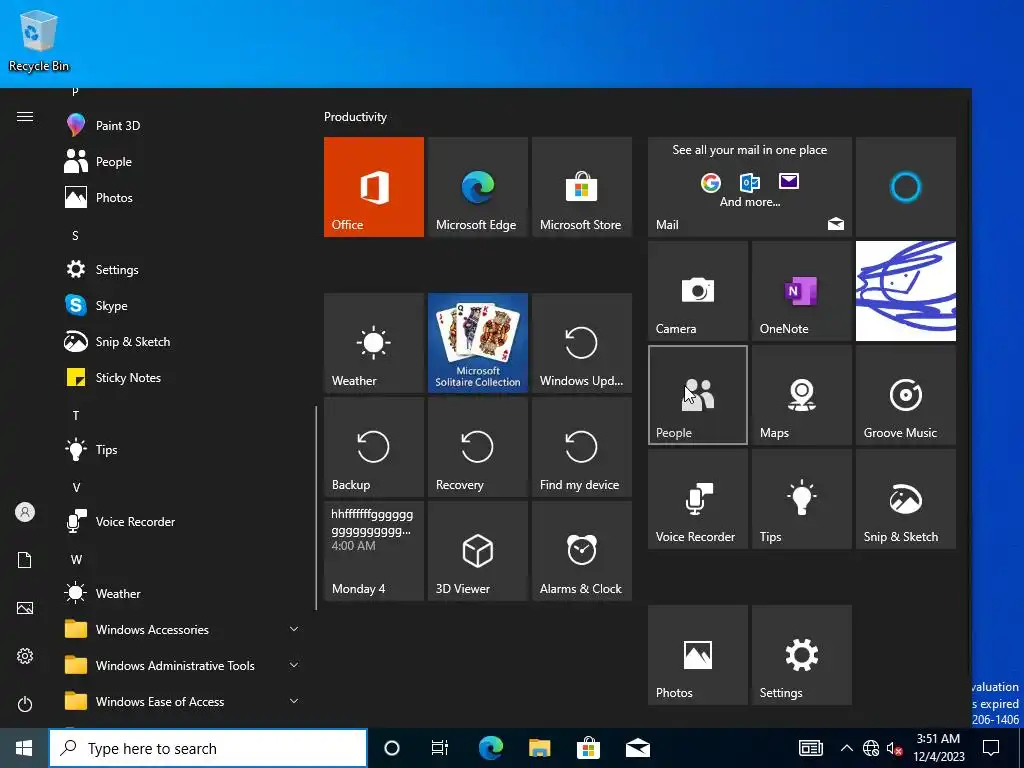This screenshot has width=1024, height=768.
Task: Open the Action Center notifications
Action: coord(991,748)
